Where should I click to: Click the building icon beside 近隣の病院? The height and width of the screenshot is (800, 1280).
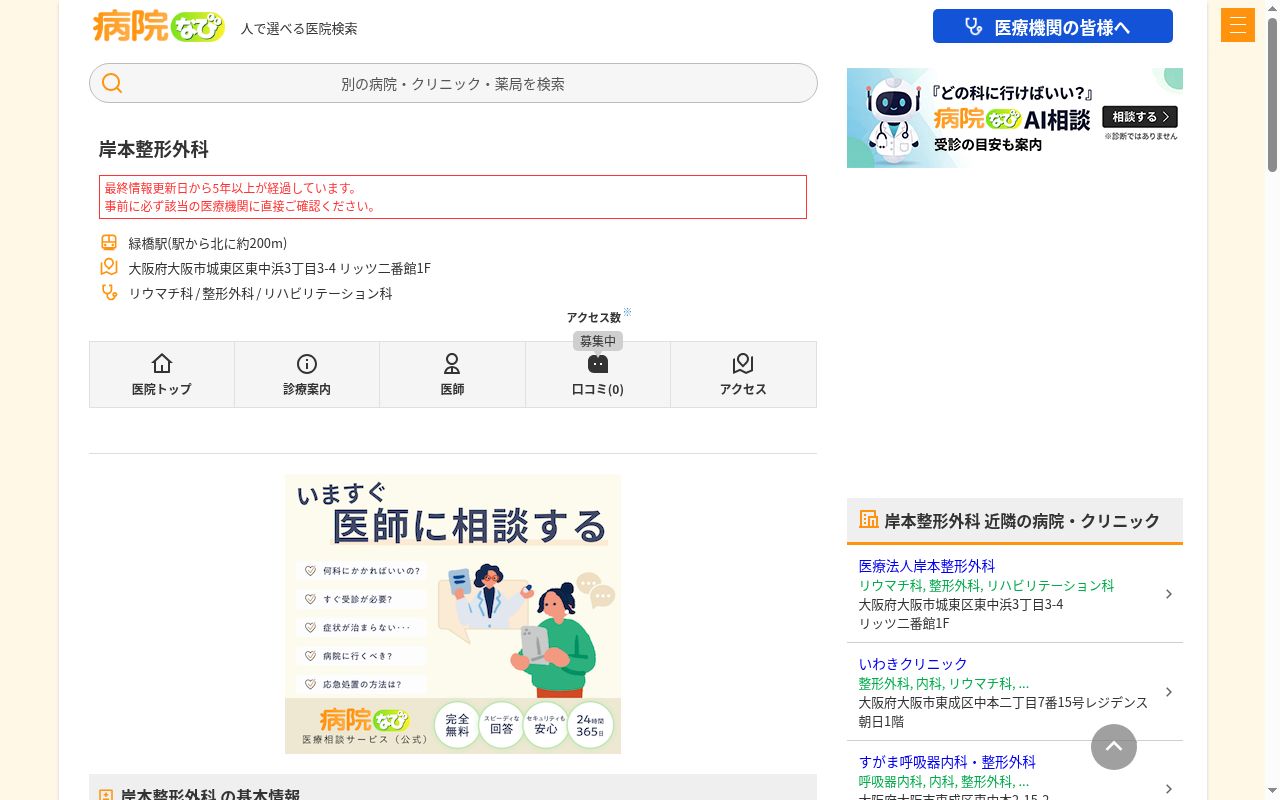pos(869,520)
